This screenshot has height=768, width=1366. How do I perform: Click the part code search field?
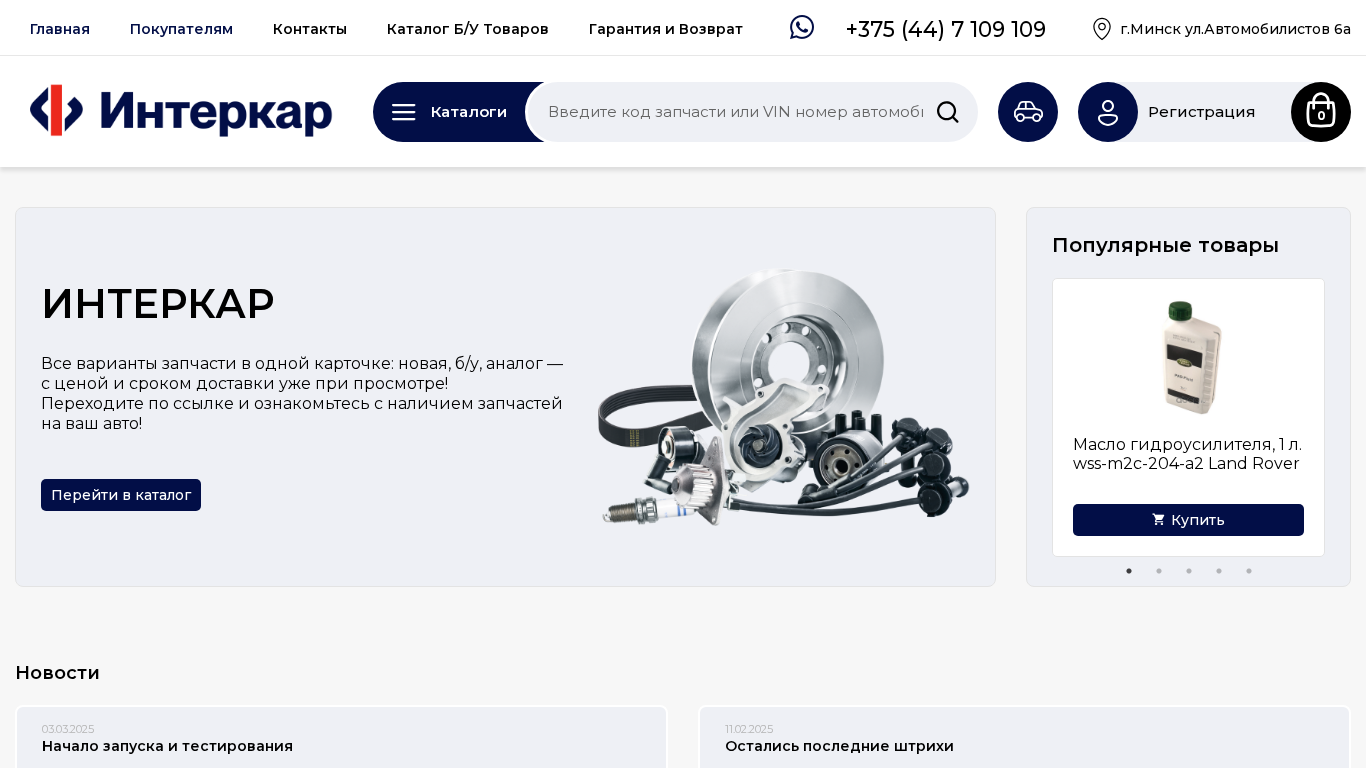pyautogui.click(x=735, y=112)
